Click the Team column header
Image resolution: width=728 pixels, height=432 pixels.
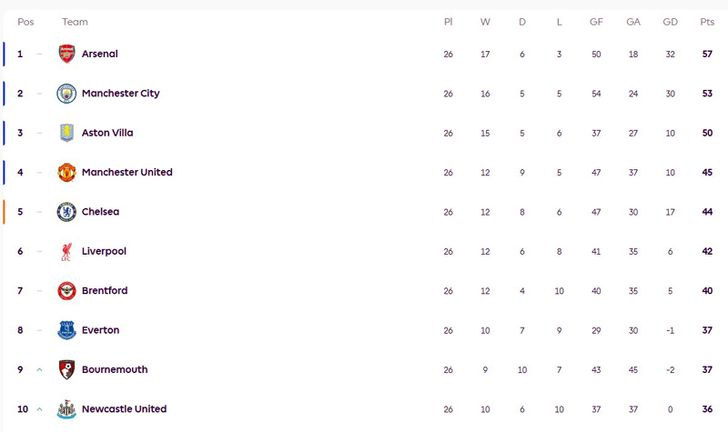coord(75,22)
